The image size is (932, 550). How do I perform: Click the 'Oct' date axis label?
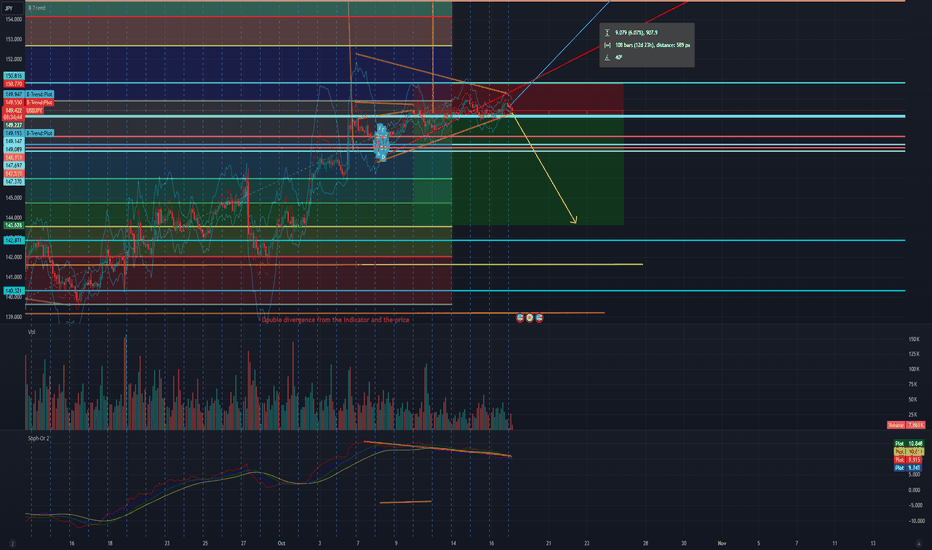281,543
